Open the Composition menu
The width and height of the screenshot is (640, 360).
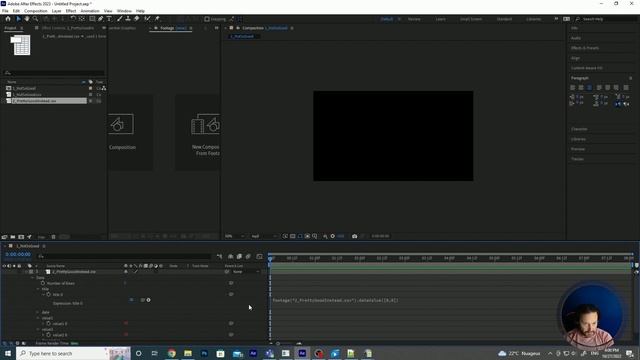click(36, 11)
